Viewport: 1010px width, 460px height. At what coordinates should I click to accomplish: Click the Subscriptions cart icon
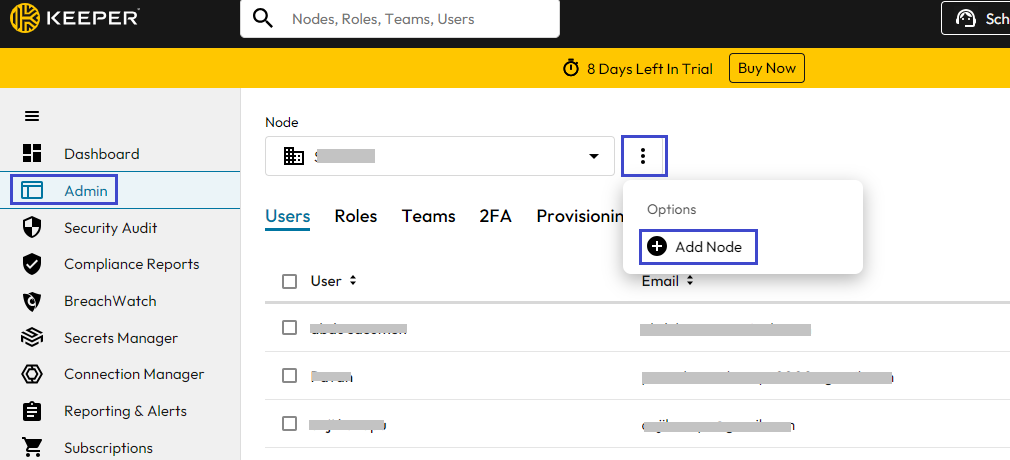click(x=32, y=448)
